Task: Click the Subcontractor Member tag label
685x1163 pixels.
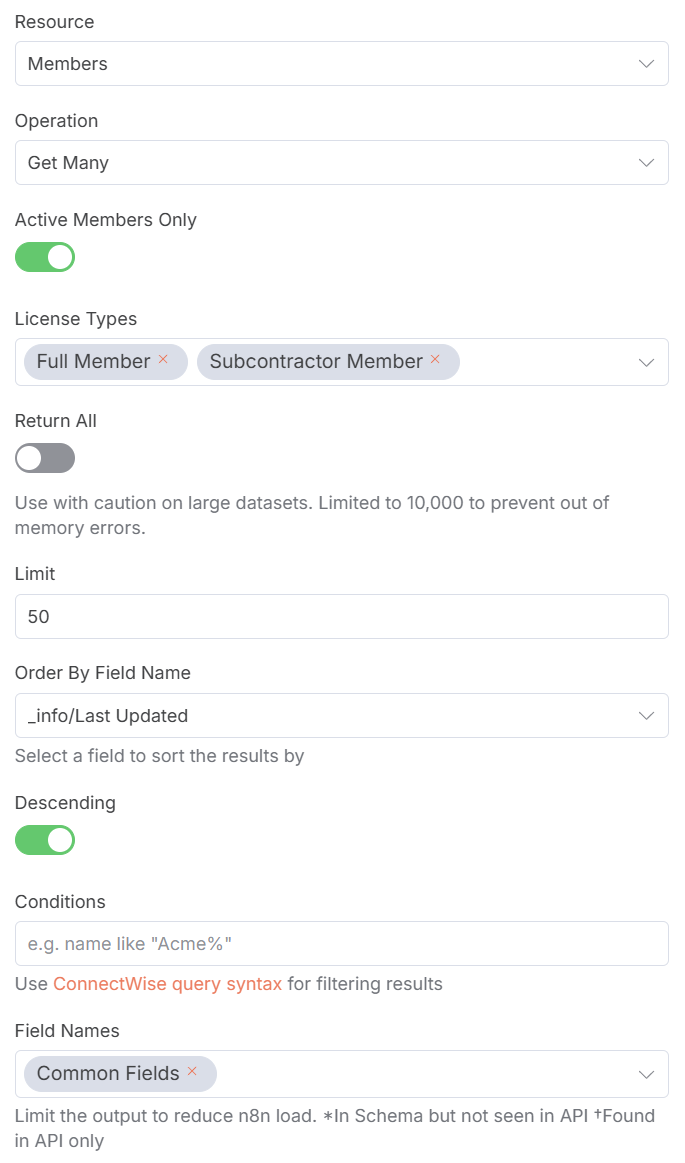Action: pyautogui.click(x=316, y=362)
